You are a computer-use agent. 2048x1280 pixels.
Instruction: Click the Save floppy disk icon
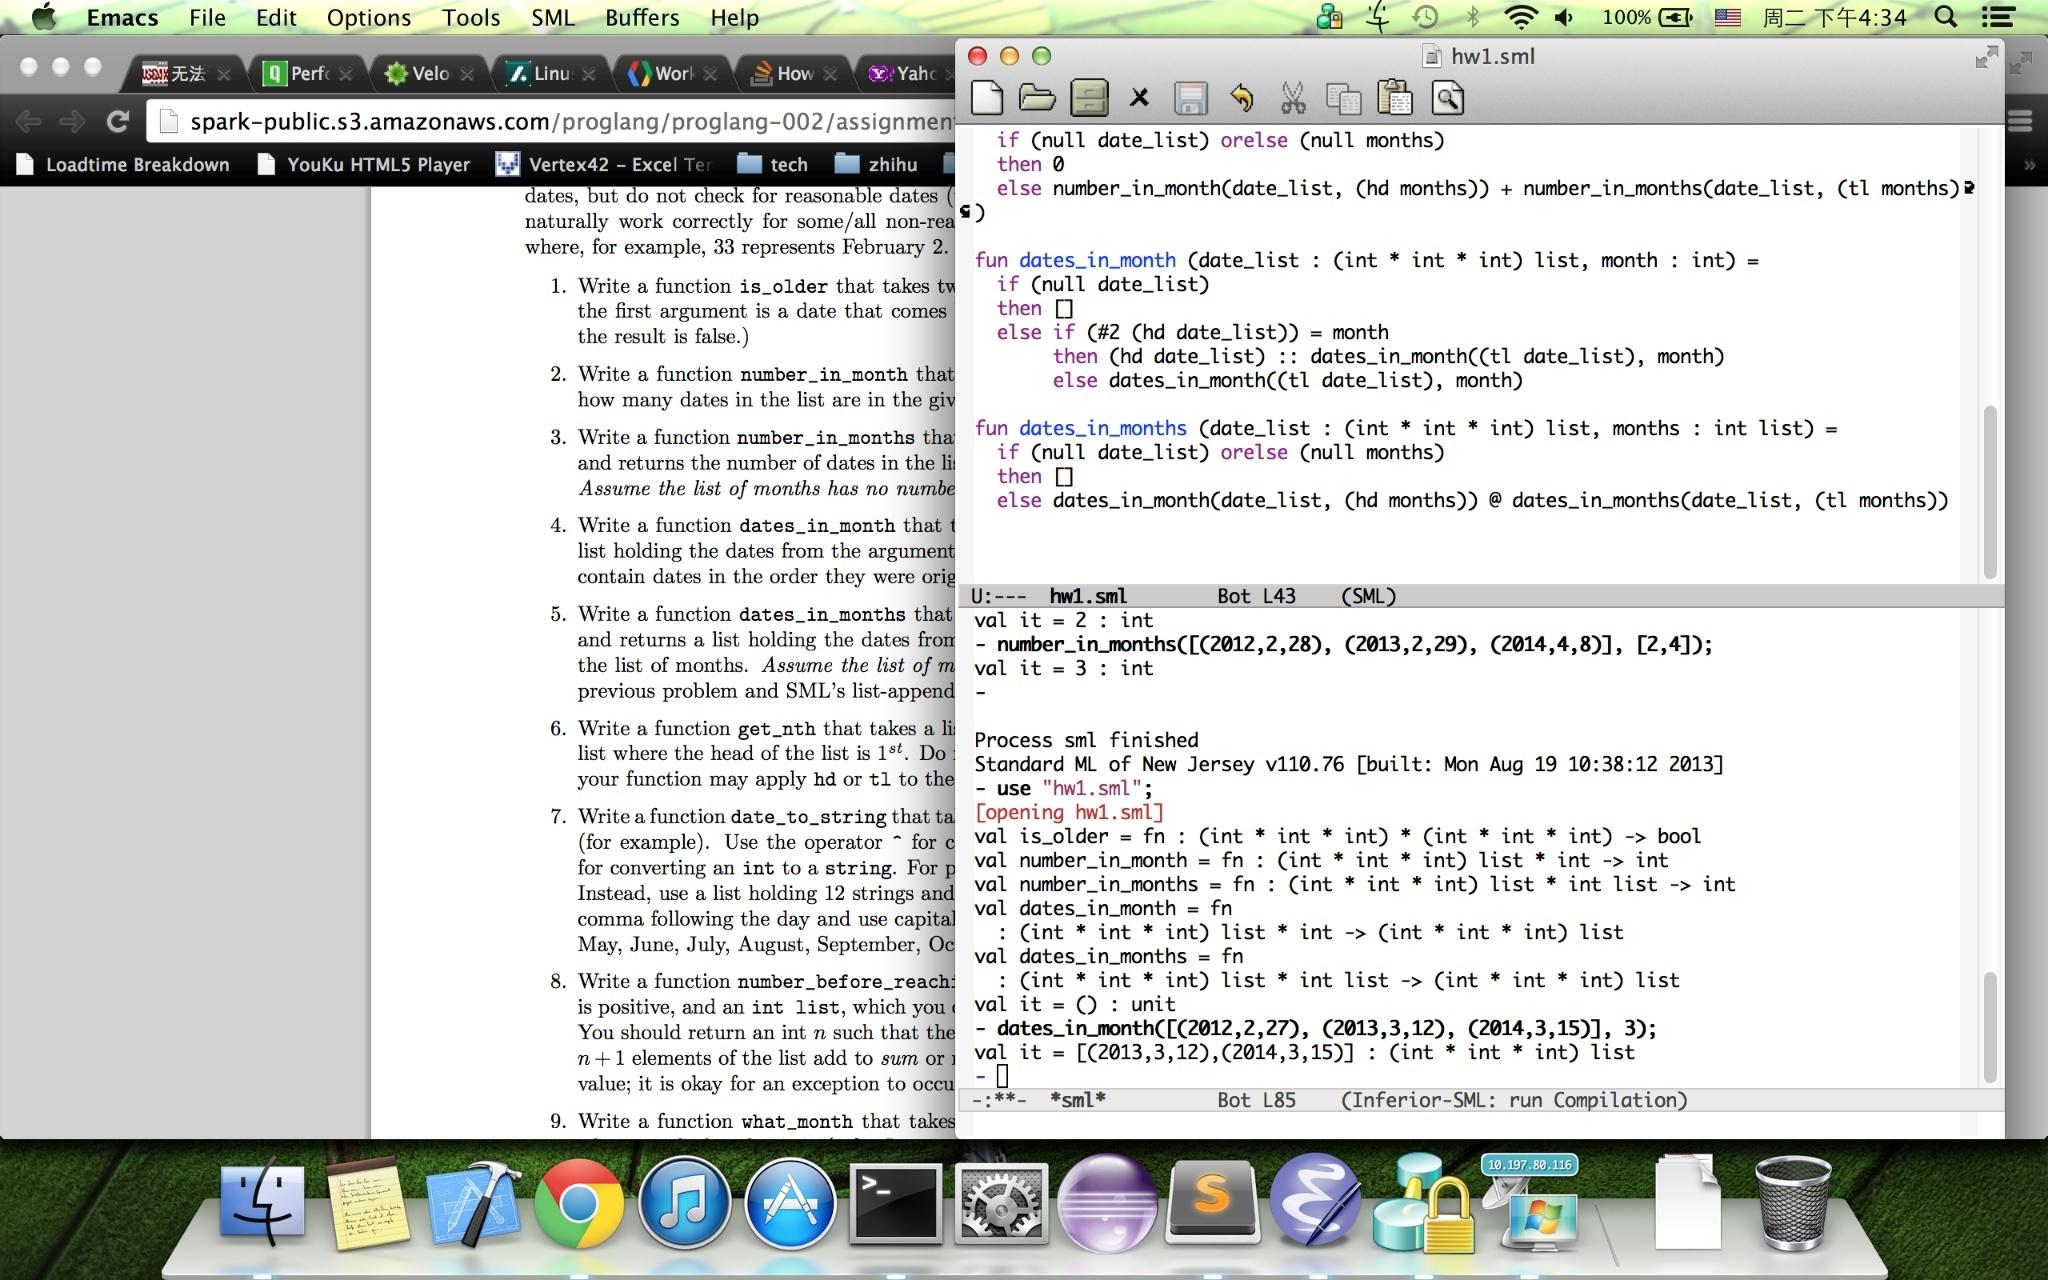point(1190,98)
